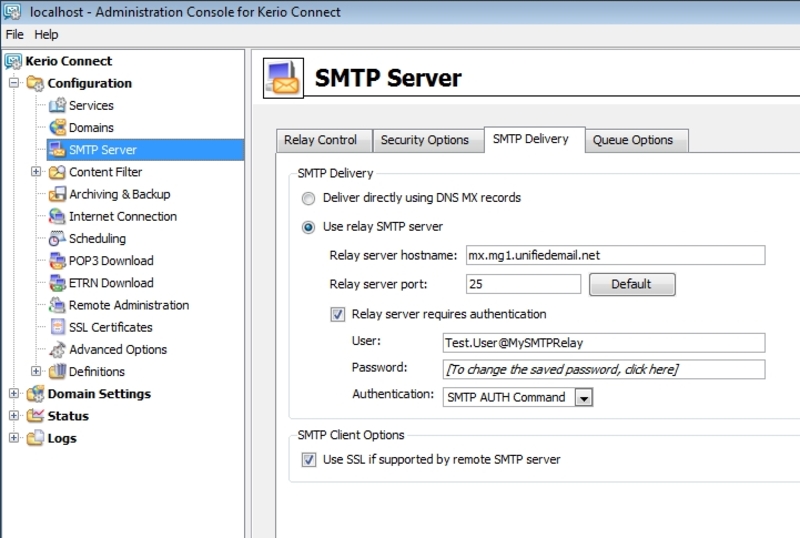
Task: Click the POP3 Download icon
Action: click(58, 261)
